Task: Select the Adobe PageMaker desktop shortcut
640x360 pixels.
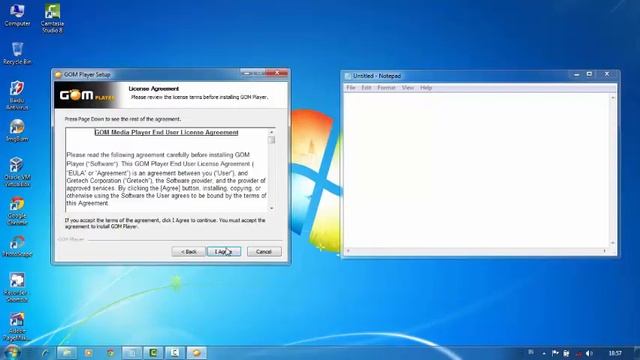Action: [x=17, y=327]
